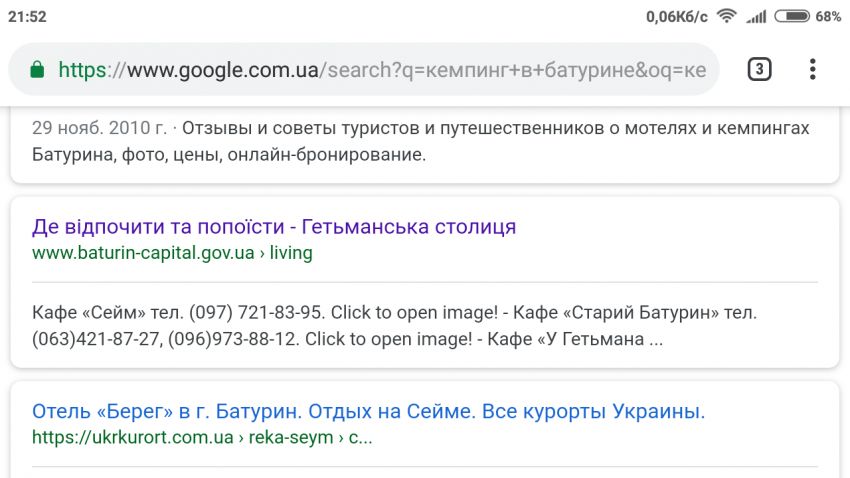Viewport: 850px width, 478px height.
Task: Focus the google.com.ua address bar URL
Action: coord(380,70)
